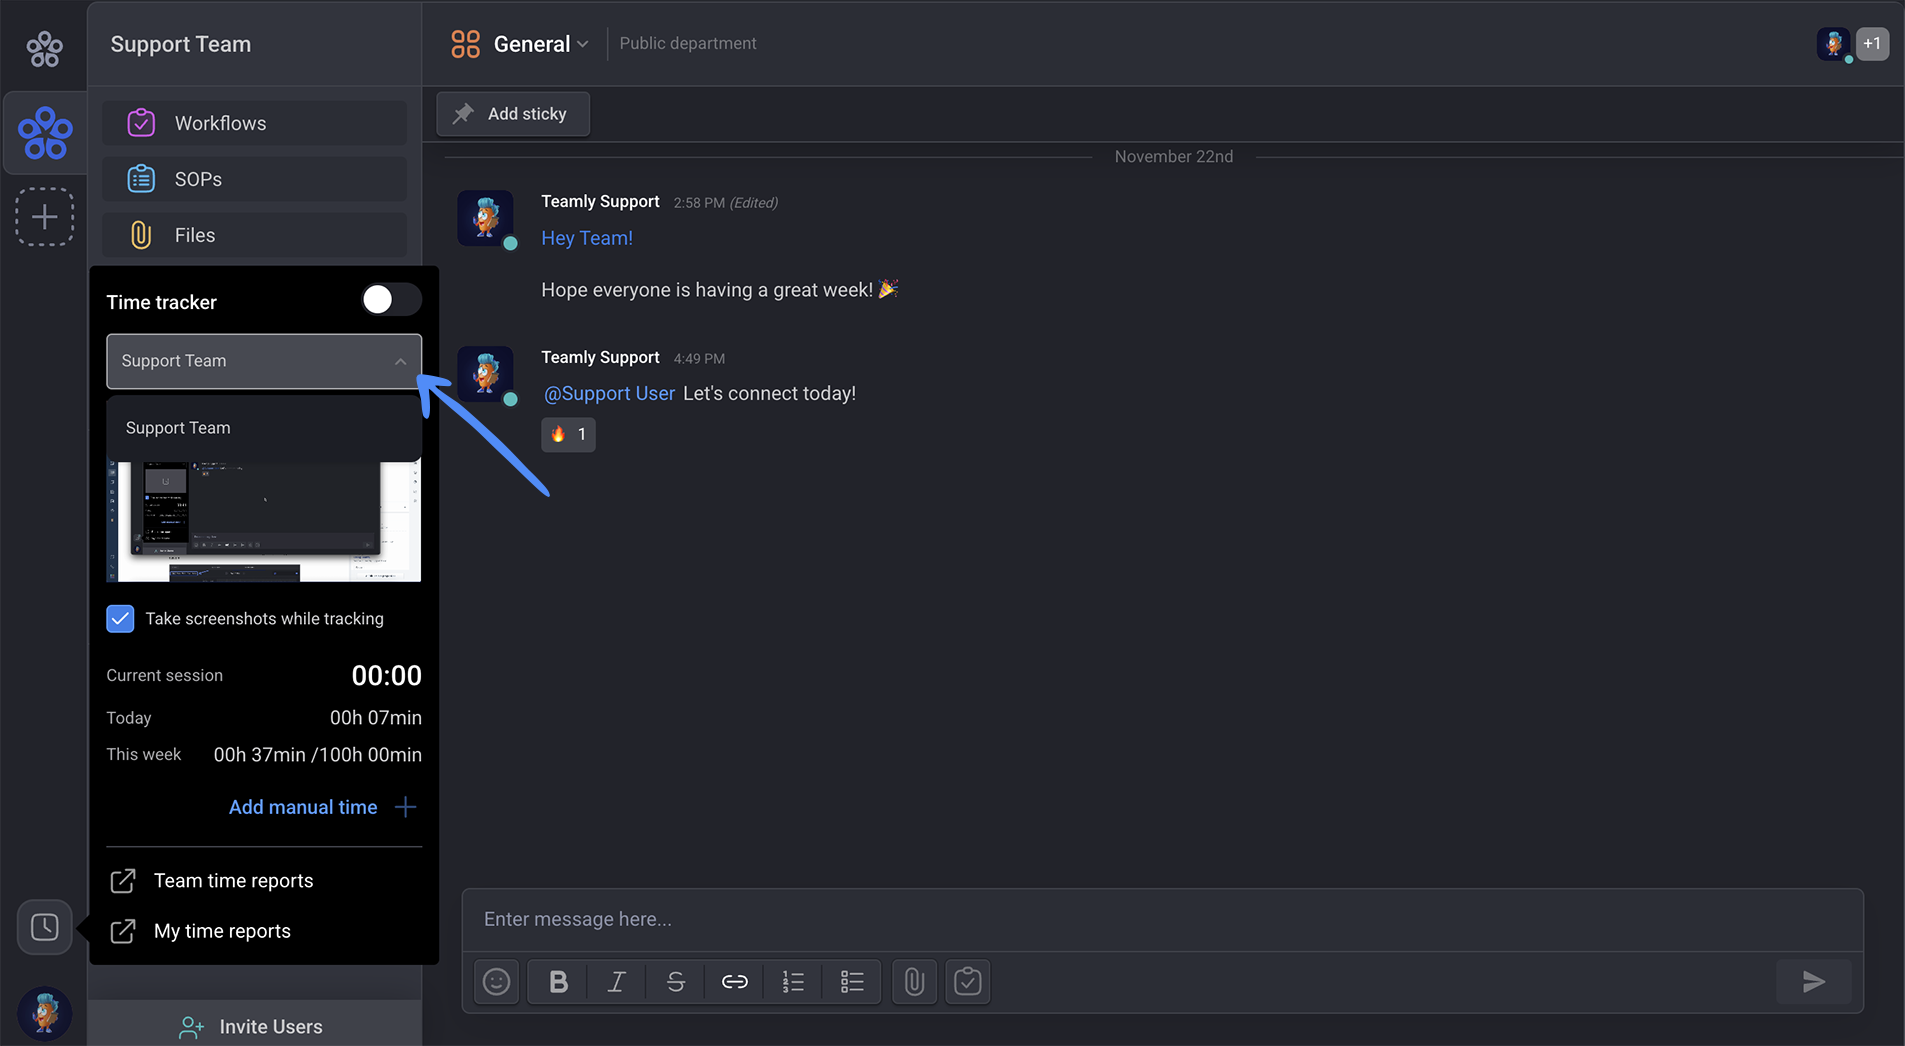Click the Teamly Support avatar on the 4:49 PM message
The image size is (1905, 1046).
pyautogui.click(x=486, y=374)
